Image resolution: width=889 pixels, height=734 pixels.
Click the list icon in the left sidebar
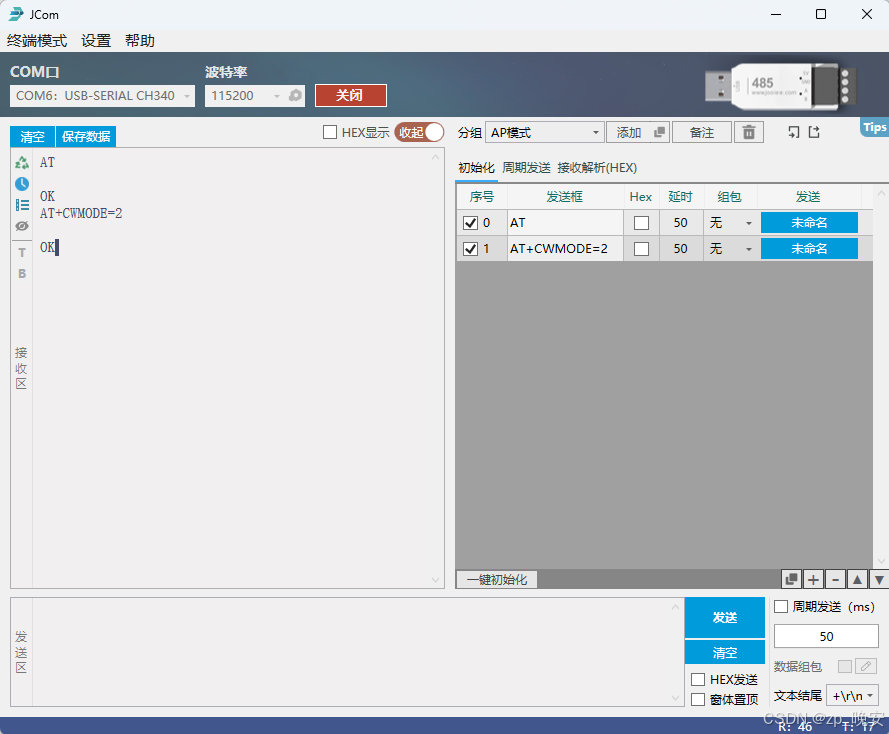click(x=21, y=204)
